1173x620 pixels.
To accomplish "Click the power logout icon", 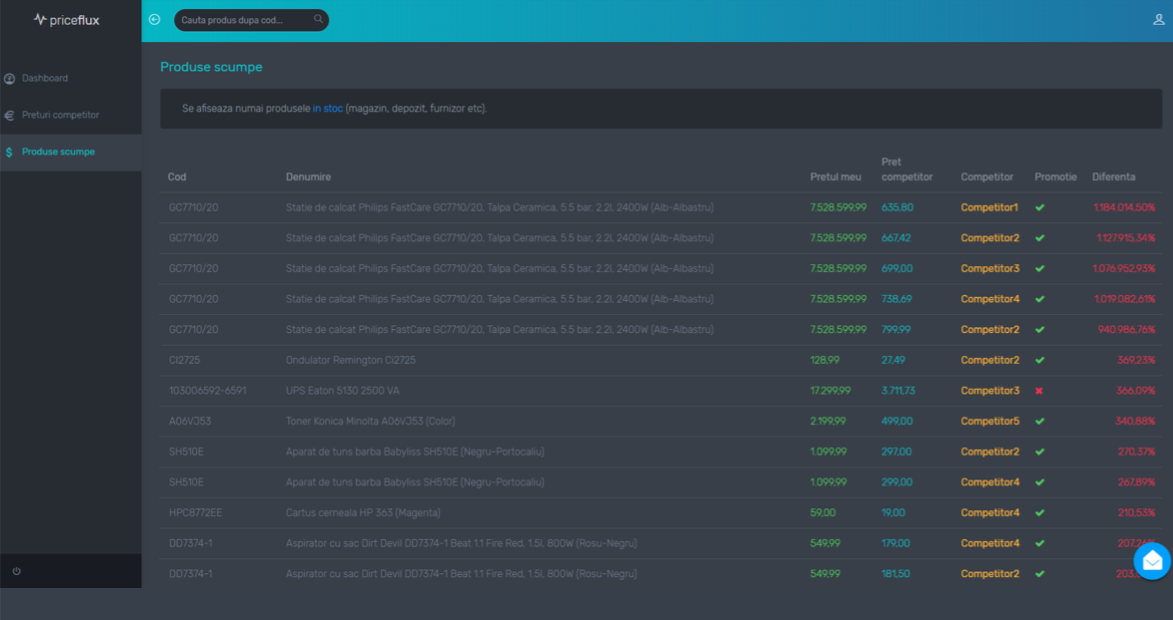I will (17, 571).
